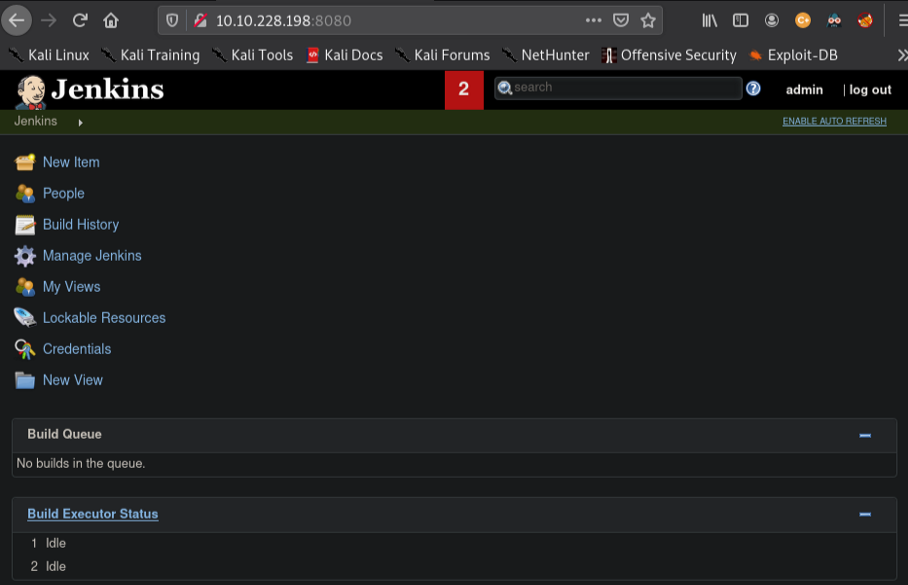Open the People page link
This screenshot has width=908, height=585.
64,193
